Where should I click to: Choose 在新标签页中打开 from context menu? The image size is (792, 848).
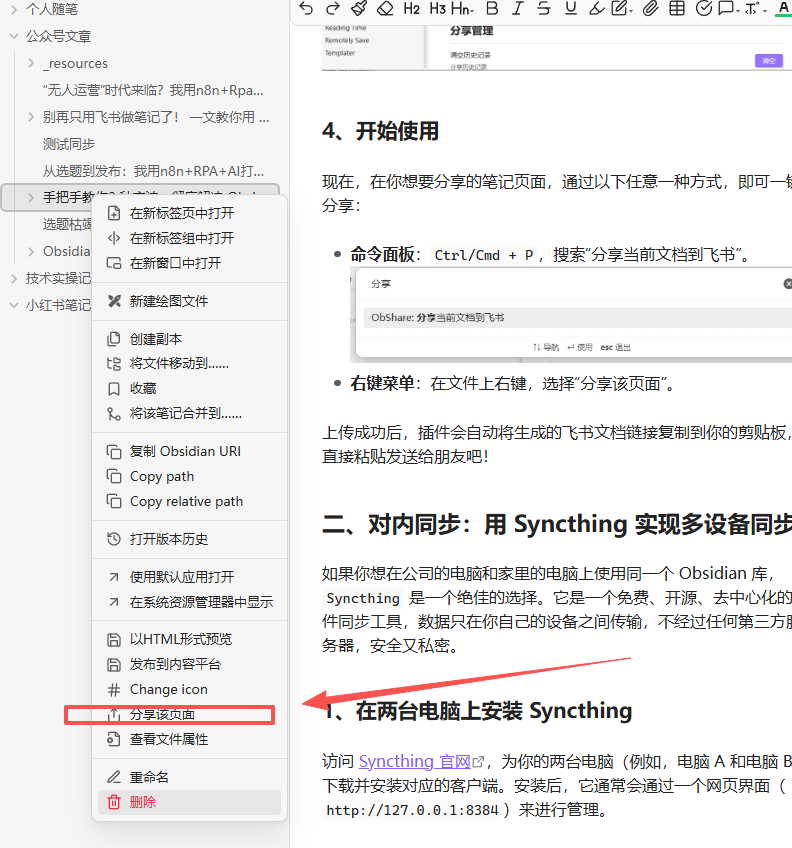(x=189, y=213)
